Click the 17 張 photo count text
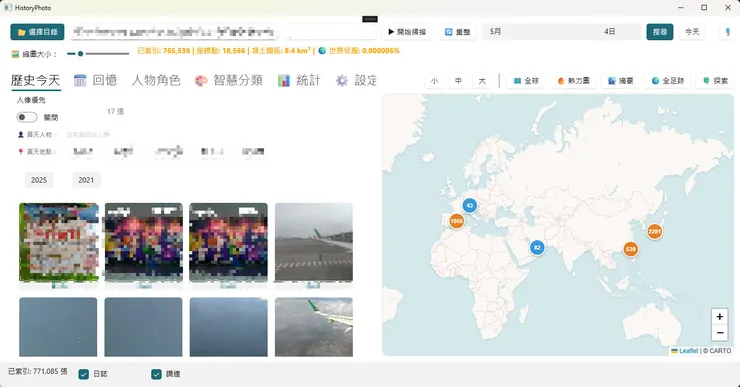This screenshot has width=740, height=387. click(x=116, y=111)
